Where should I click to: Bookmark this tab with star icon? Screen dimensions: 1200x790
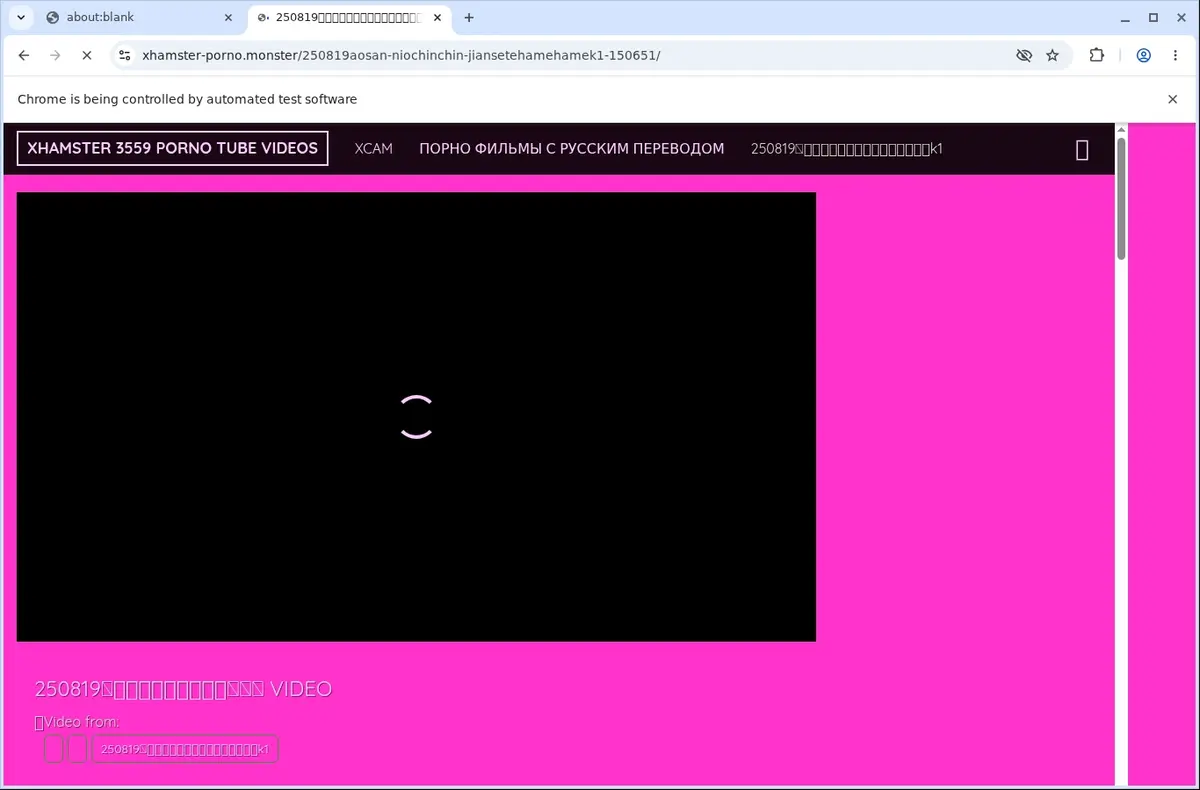1052,56
